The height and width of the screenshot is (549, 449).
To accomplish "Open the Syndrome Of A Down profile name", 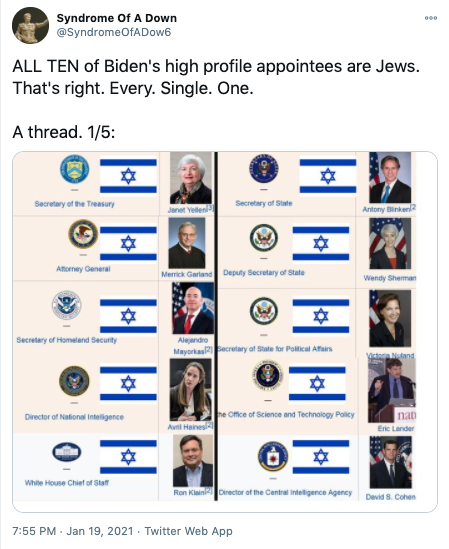I will point(117,18).
